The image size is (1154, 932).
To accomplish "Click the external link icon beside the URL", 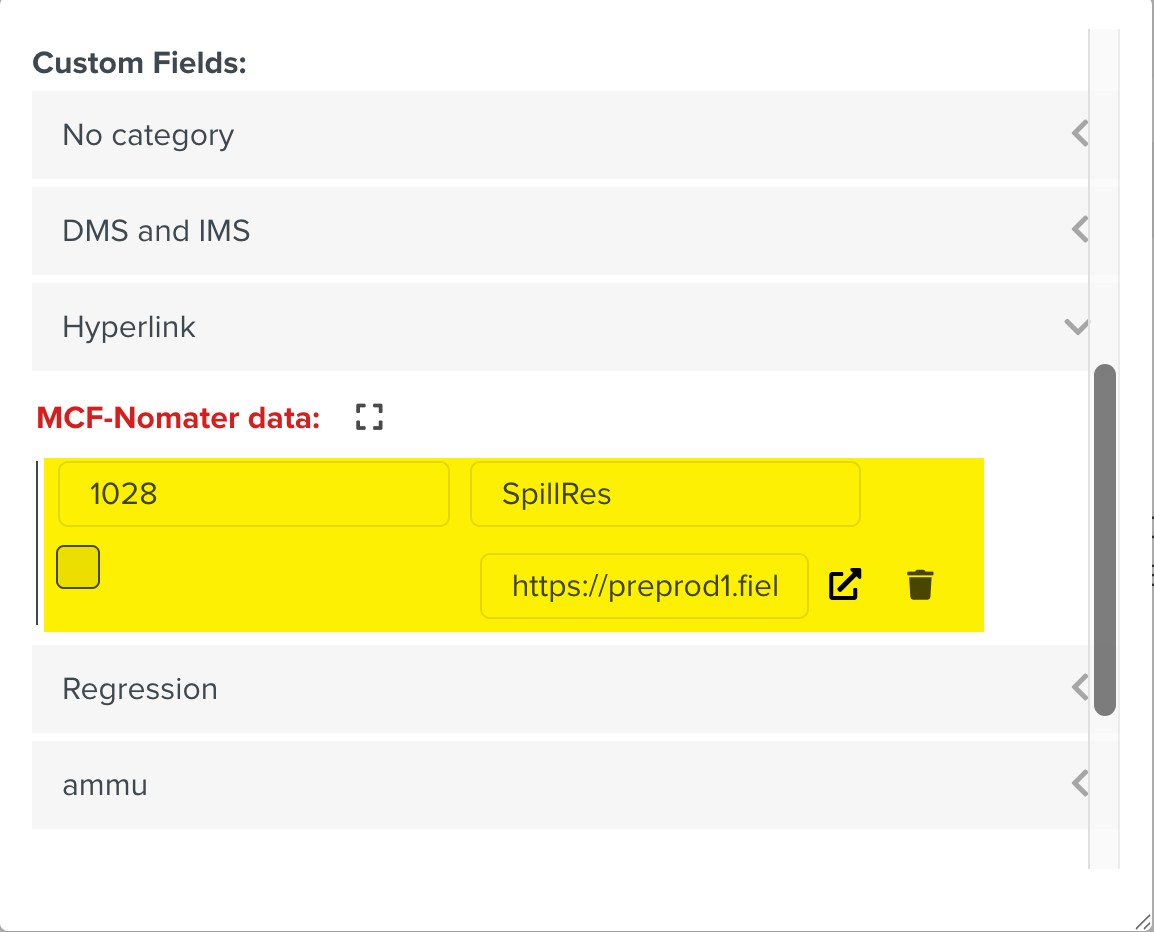I will click(x=844, y=585).
